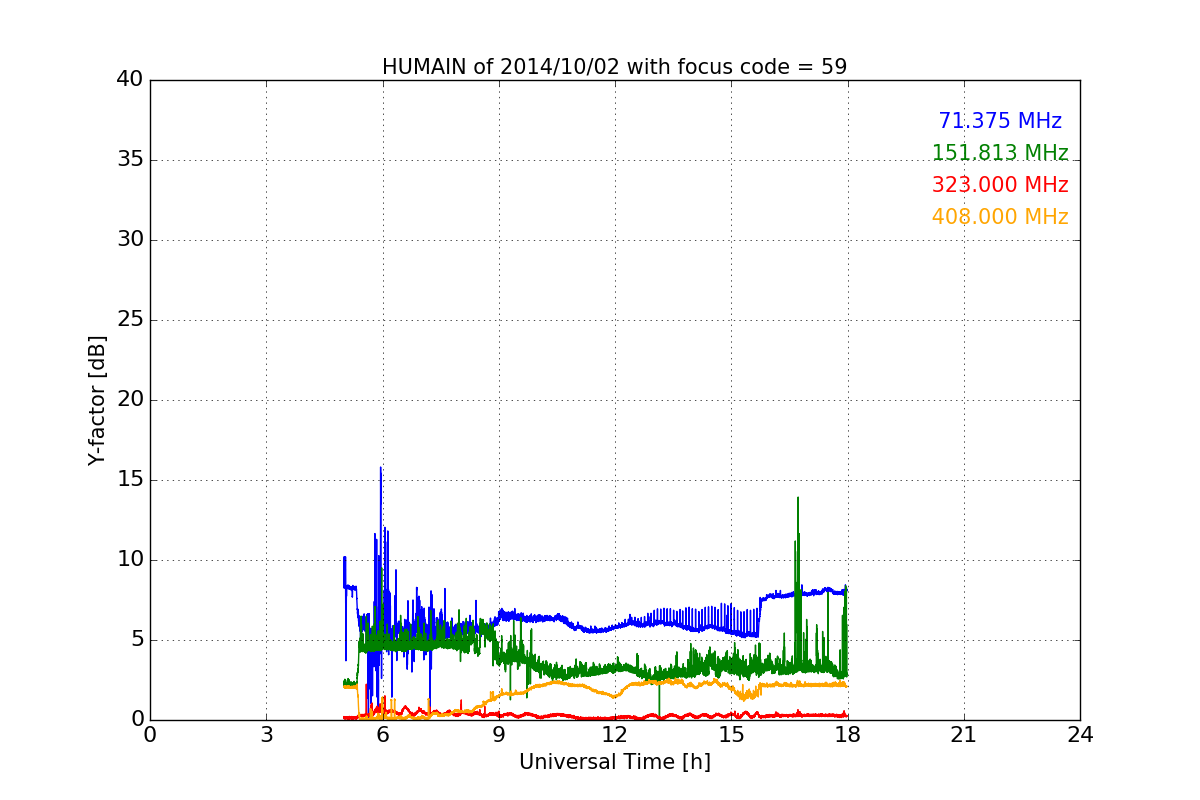Click the 21 tick on the time axis
Screen dimensions: 1200x800
click(964, 735)
